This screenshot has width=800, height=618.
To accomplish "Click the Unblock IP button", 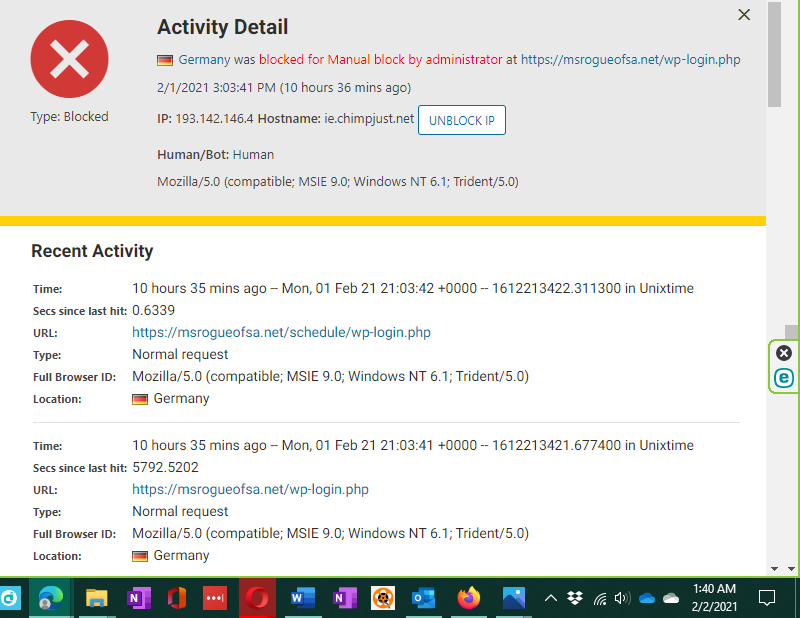I will click(x=461, y=120).
